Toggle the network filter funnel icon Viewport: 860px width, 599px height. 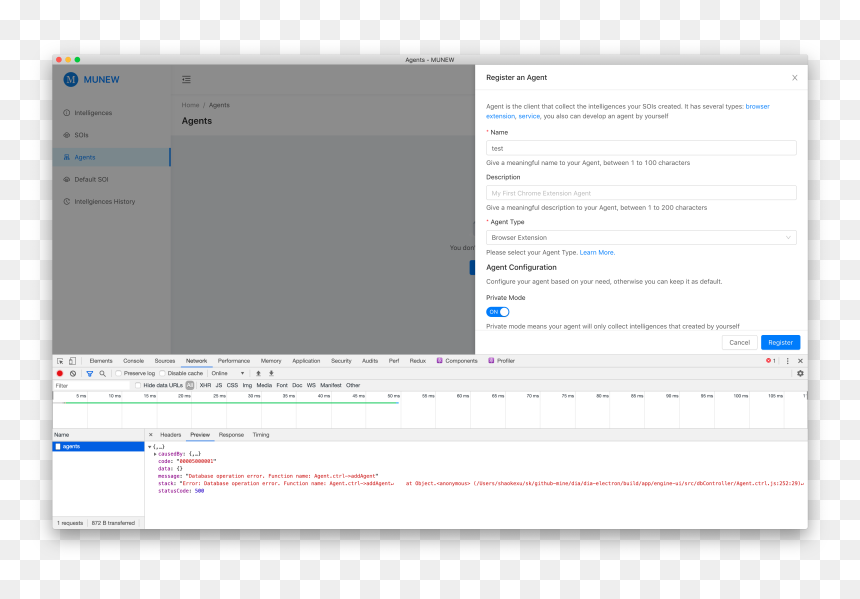pyautogui.click(x=90, y=374)
